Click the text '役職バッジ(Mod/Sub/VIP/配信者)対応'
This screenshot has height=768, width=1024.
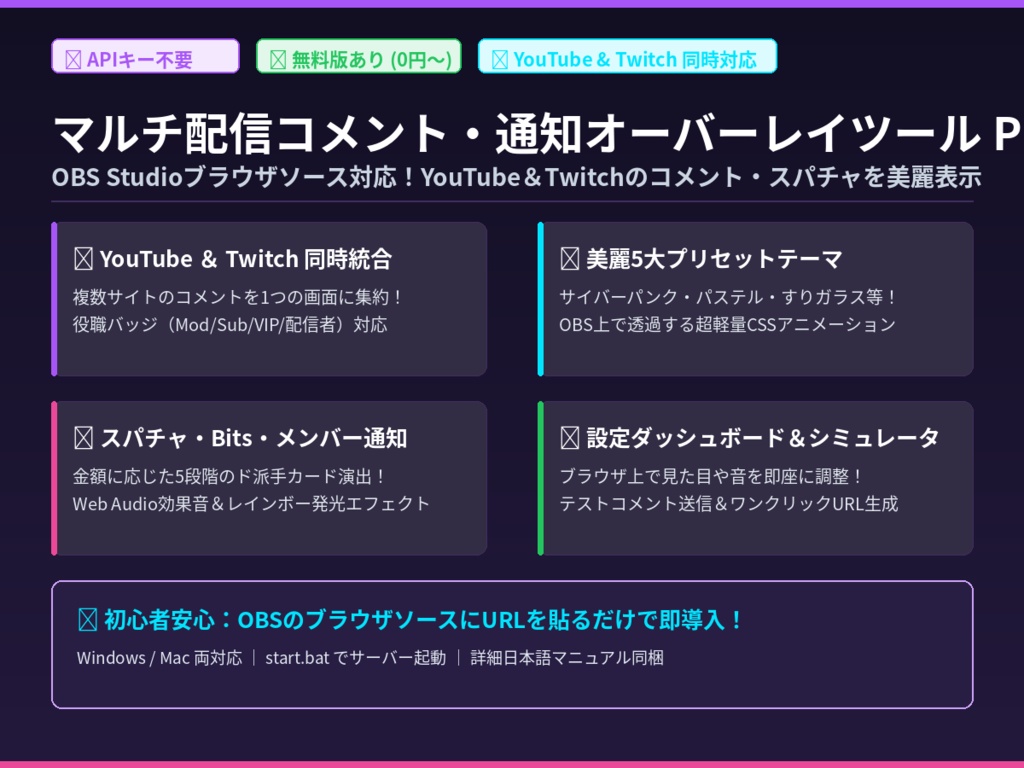(x=230, y=325)
